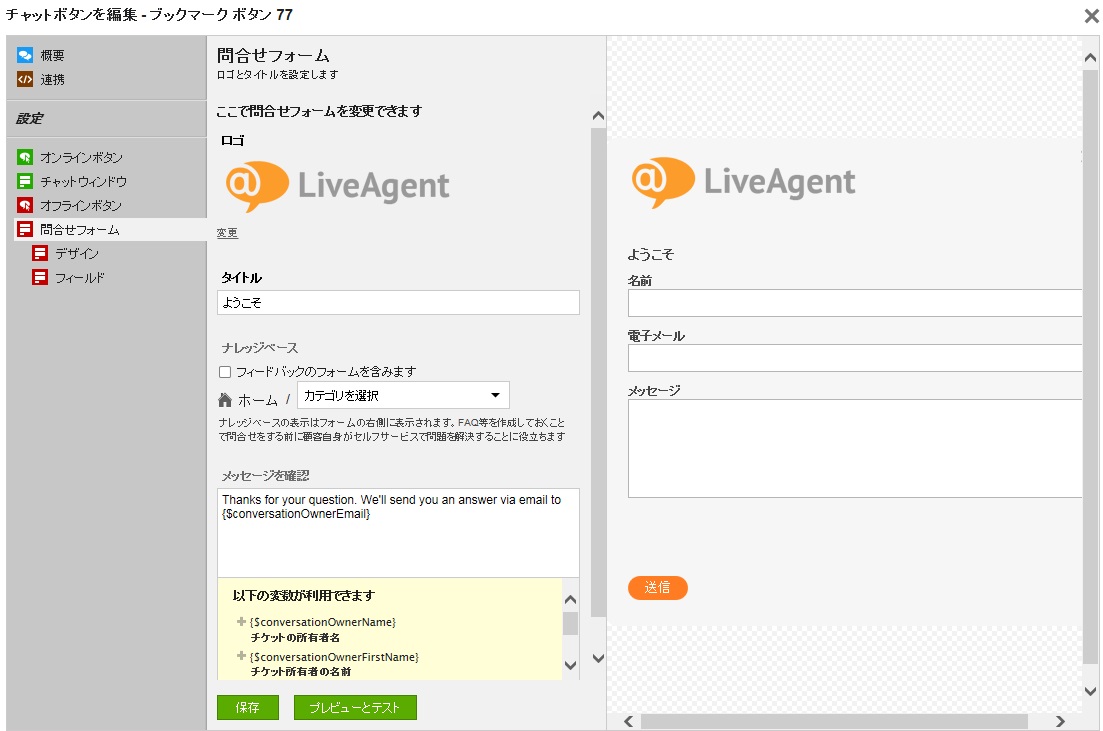Click the ホーム knowledge base link

[x=257, y=400]
